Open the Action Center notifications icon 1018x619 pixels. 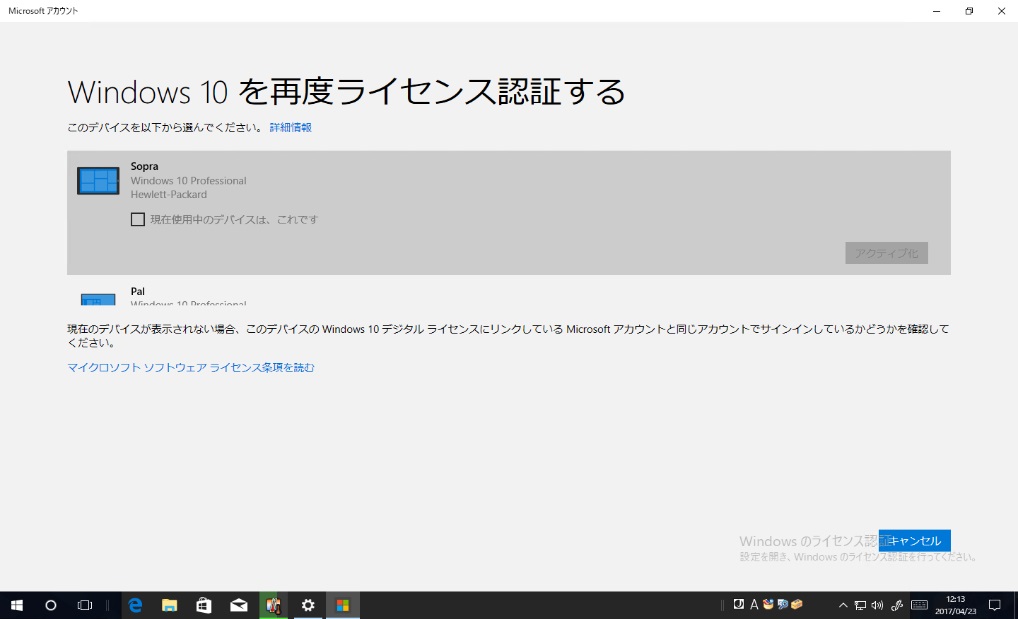(995, 605)
